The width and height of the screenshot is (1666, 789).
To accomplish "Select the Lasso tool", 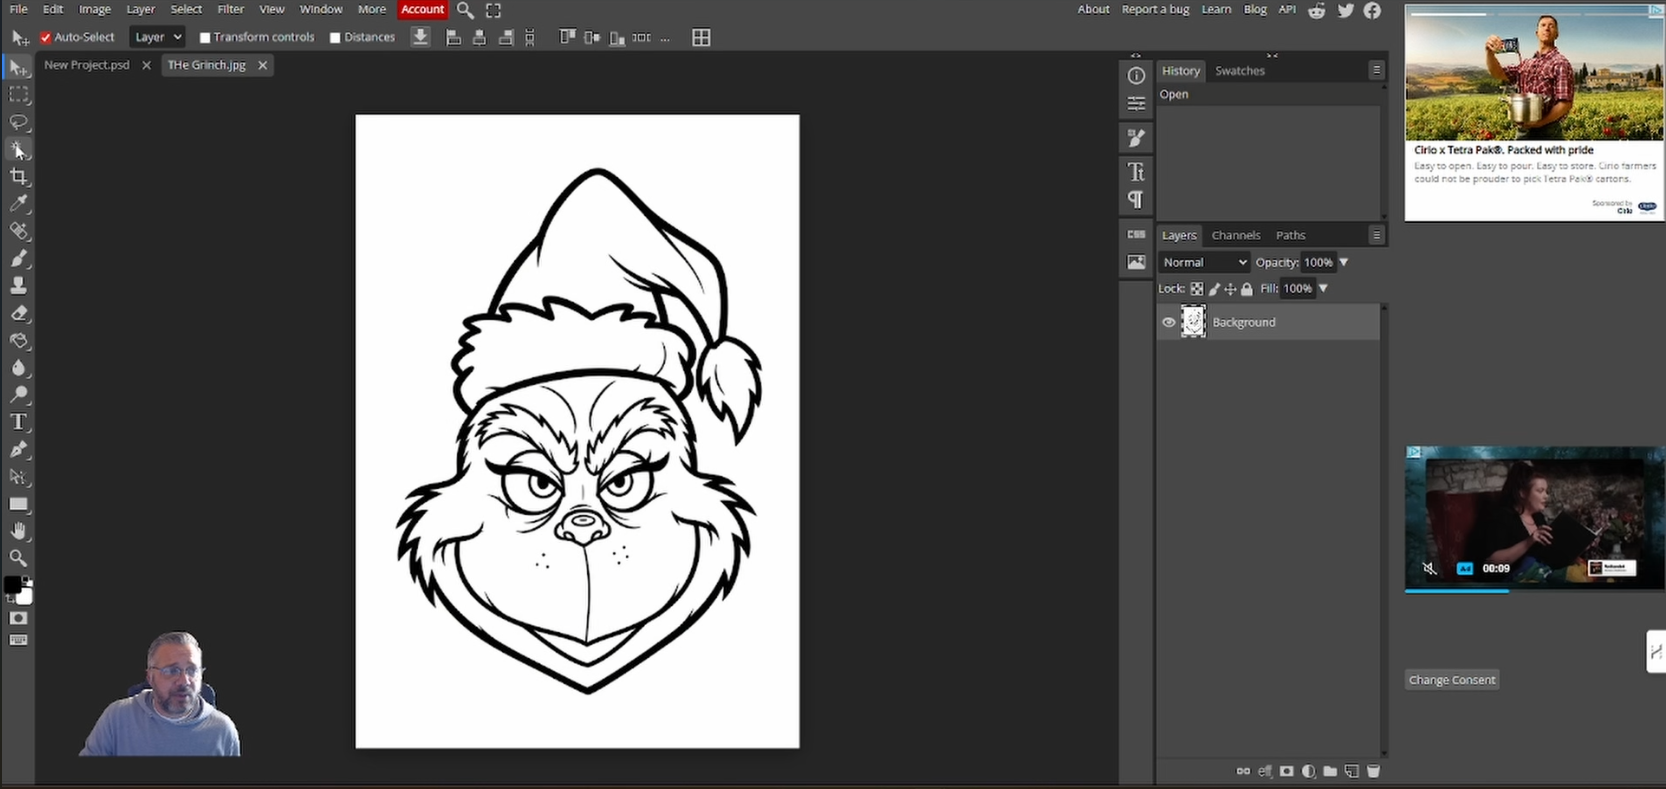I will [x=19, y=122].
